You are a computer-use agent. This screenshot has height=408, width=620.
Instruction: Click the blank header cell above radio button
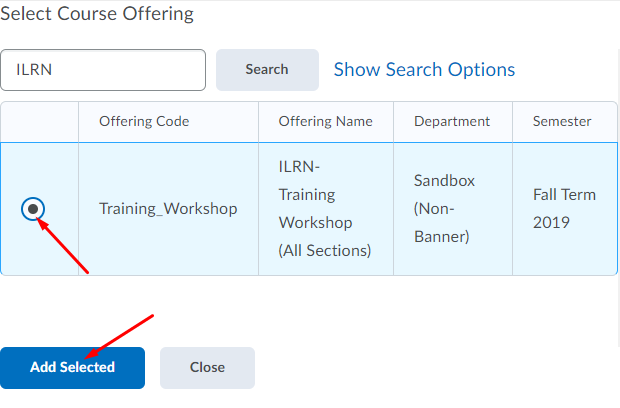(x=39, y=122)
